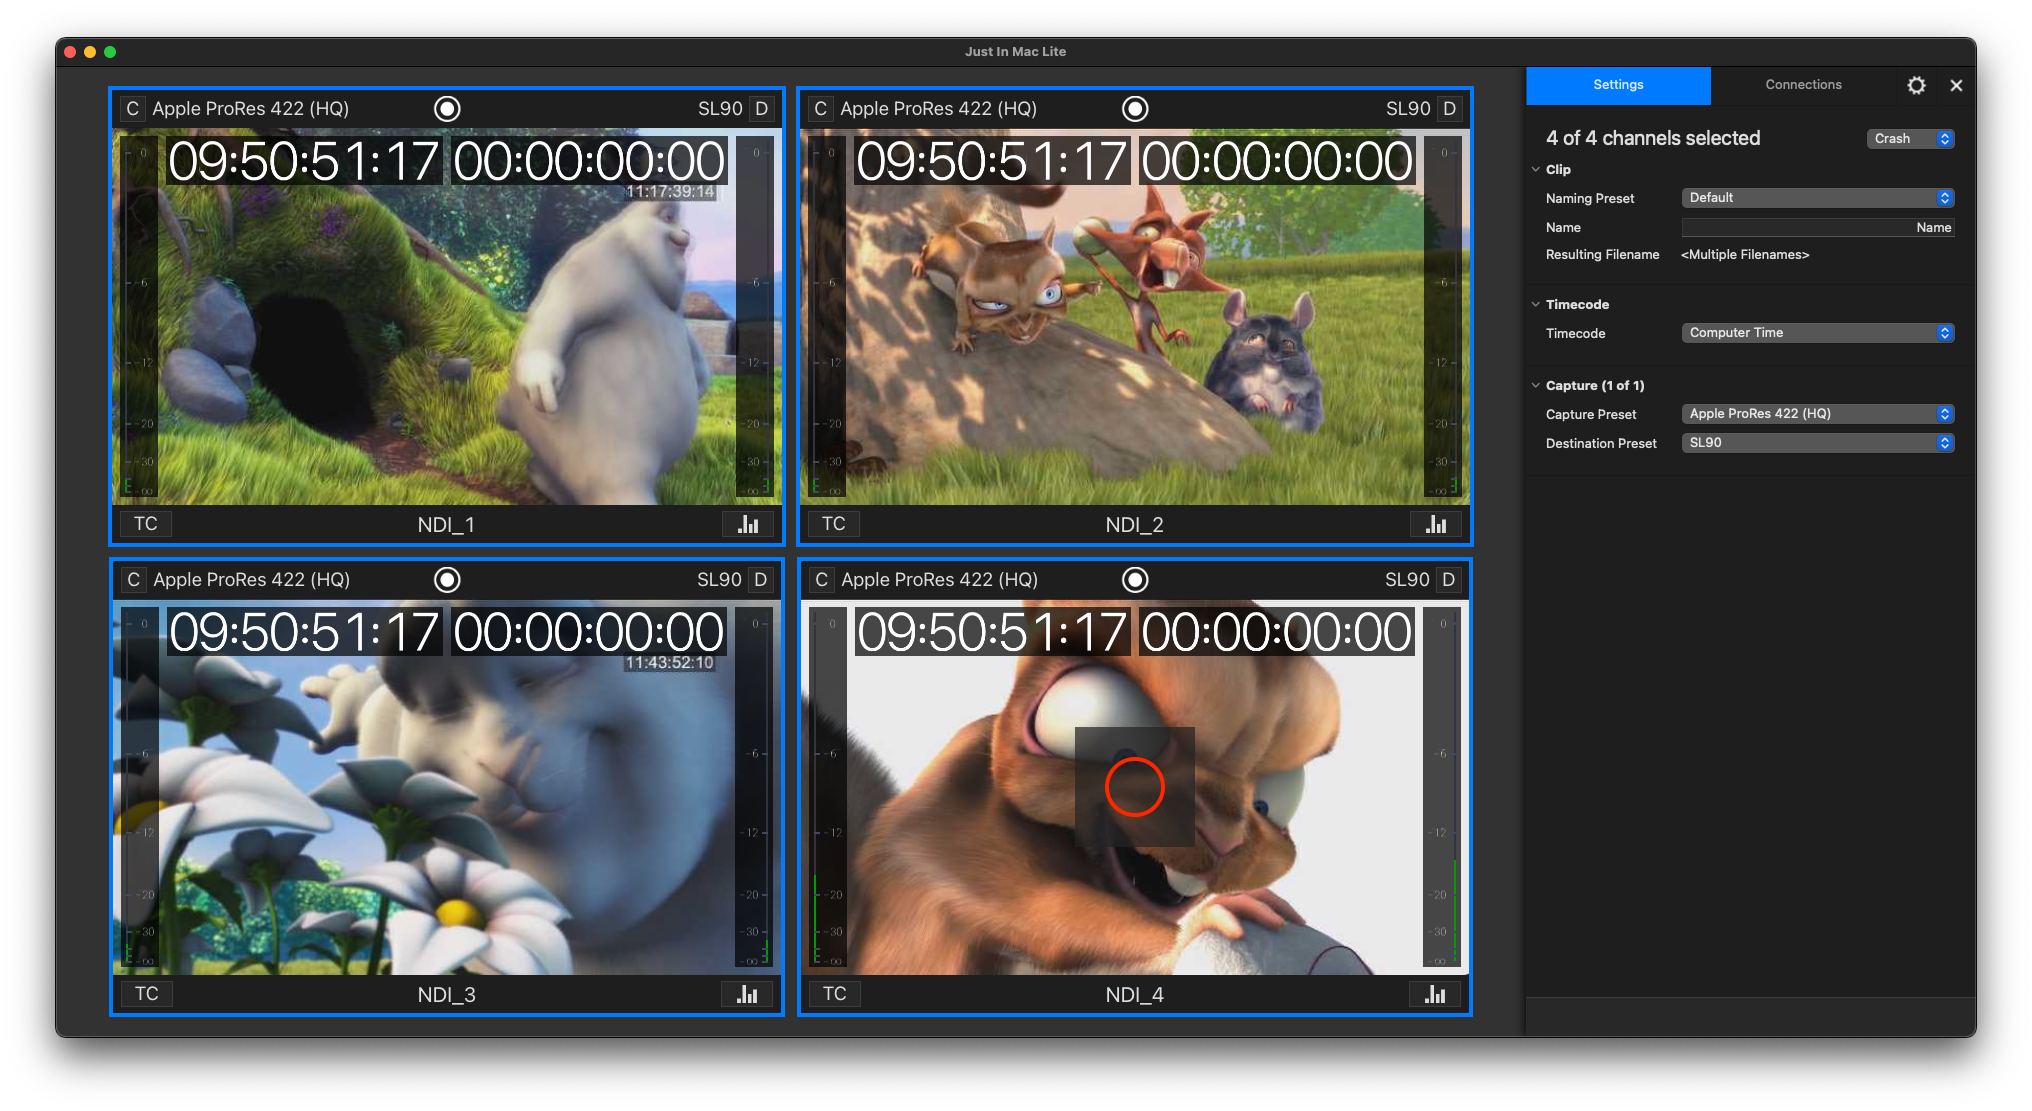The height and width of the screenshot is (1111, 2032).
Task: Click the NDI_1 channel name label
Action: [446, 525]
